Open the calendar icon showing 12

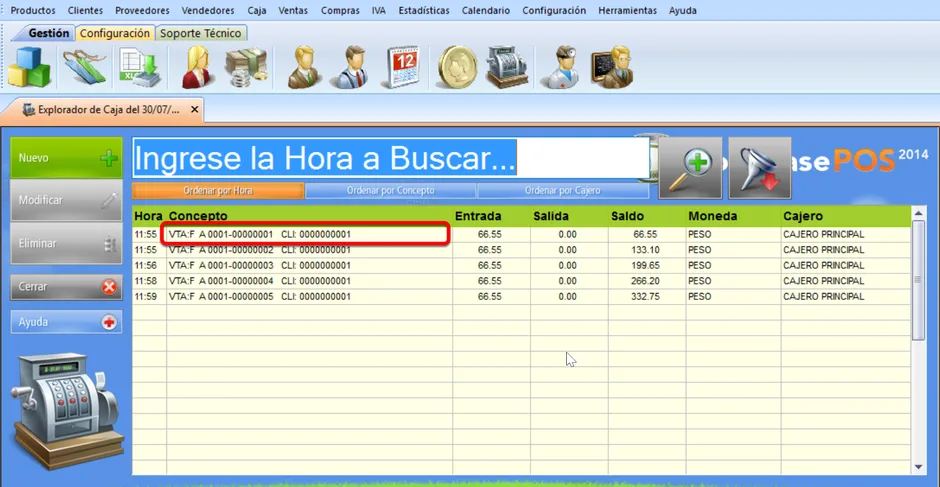(402, 67)
